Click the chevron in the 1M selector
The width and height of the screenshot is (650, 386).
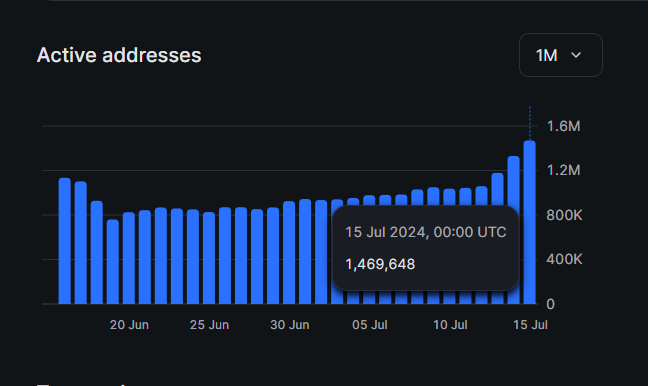[576, 55]
